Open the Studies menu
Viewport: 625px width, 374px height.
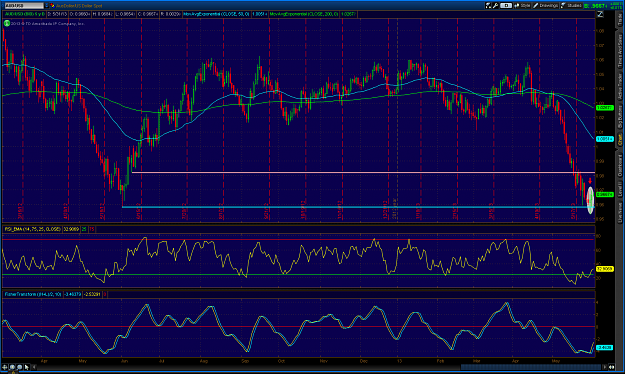(x=571, y=5)
